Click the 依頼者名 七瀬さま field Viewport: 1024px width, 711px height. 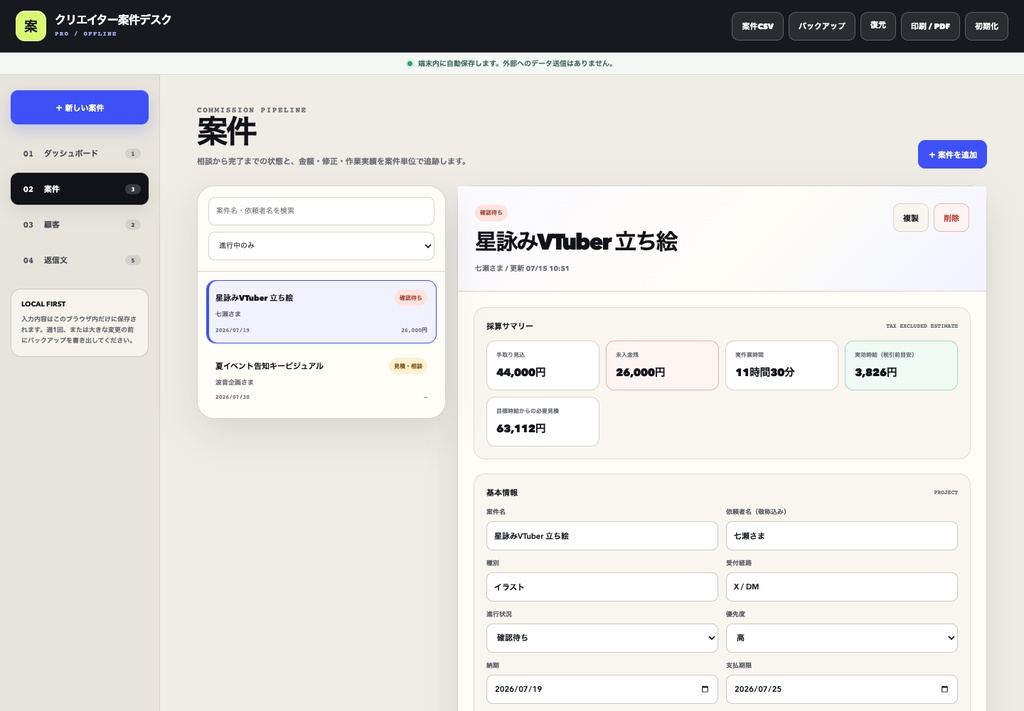coord(841,535)
